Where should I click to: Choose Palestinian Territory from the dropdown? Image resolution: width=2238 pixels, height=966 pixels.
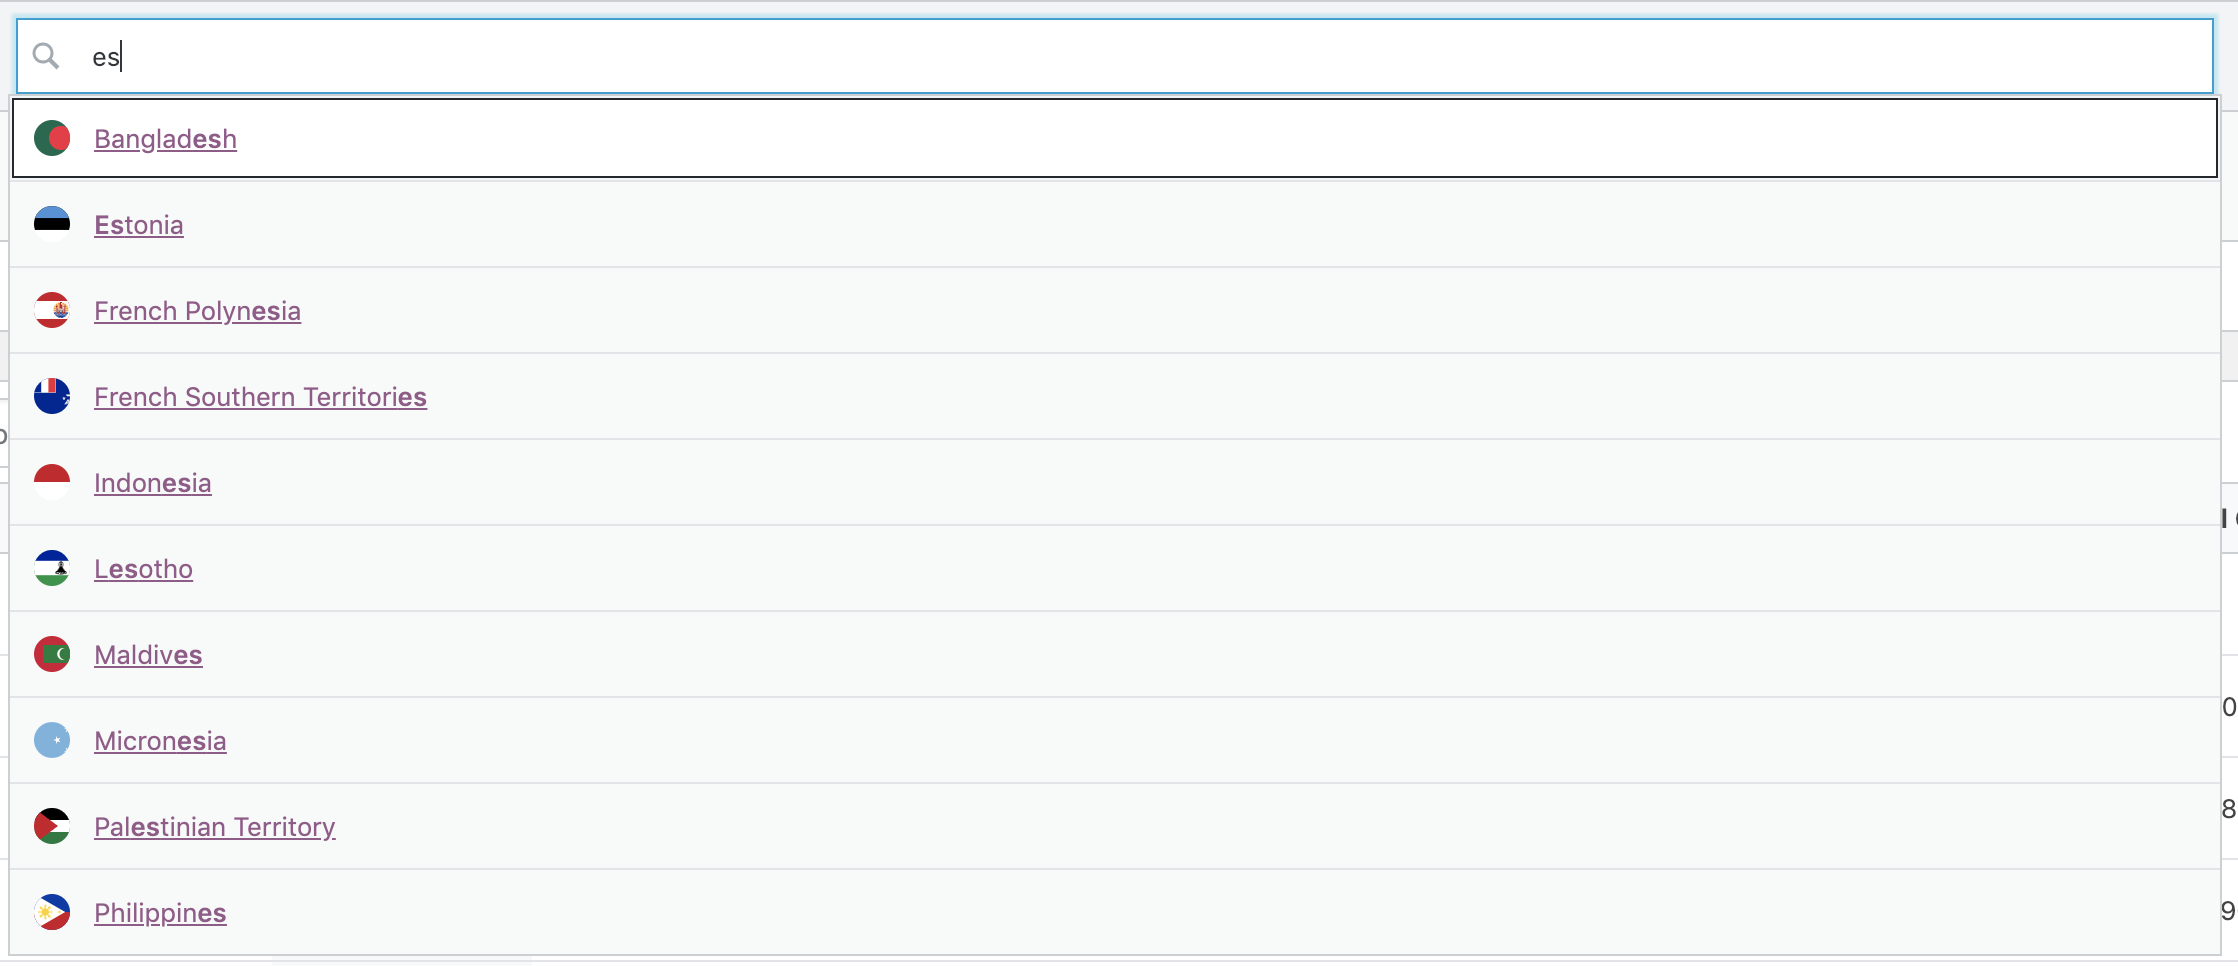(214, 826)
